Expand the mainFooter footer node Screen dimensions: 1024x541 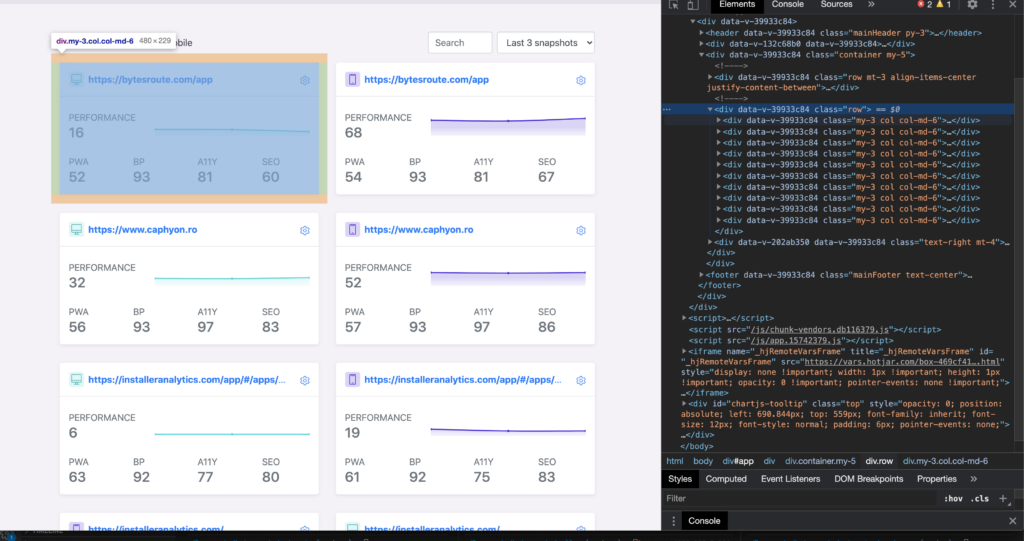(x=701, y=275)
